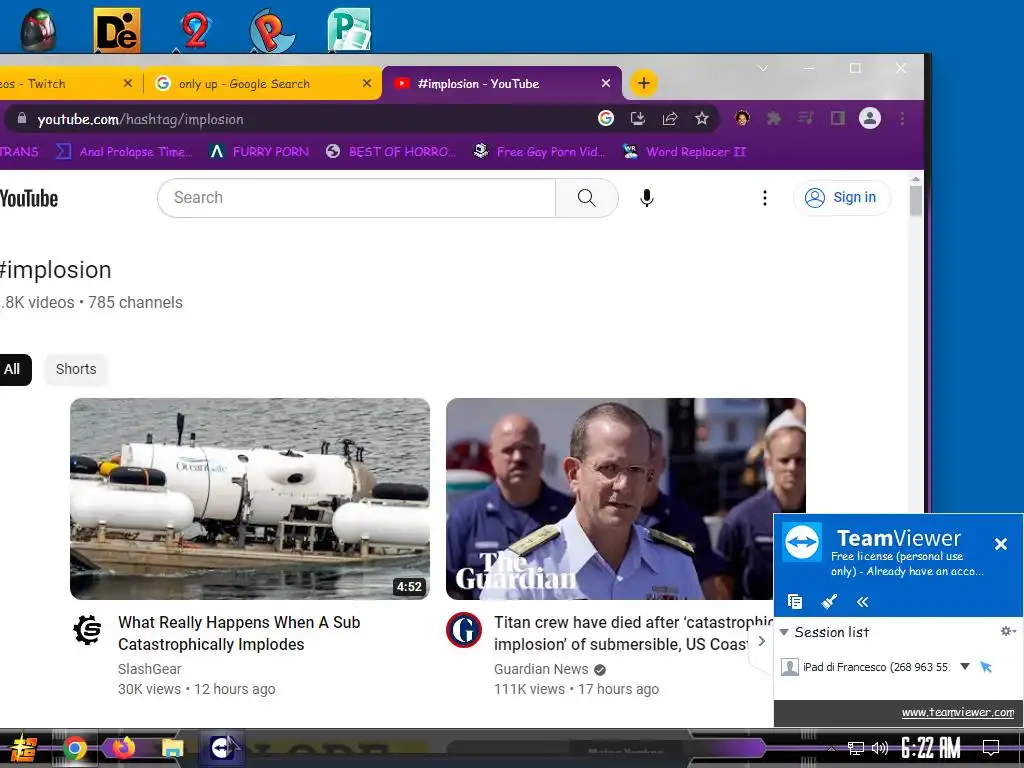Open the Publisher desktop shortcut

(349, 29)
